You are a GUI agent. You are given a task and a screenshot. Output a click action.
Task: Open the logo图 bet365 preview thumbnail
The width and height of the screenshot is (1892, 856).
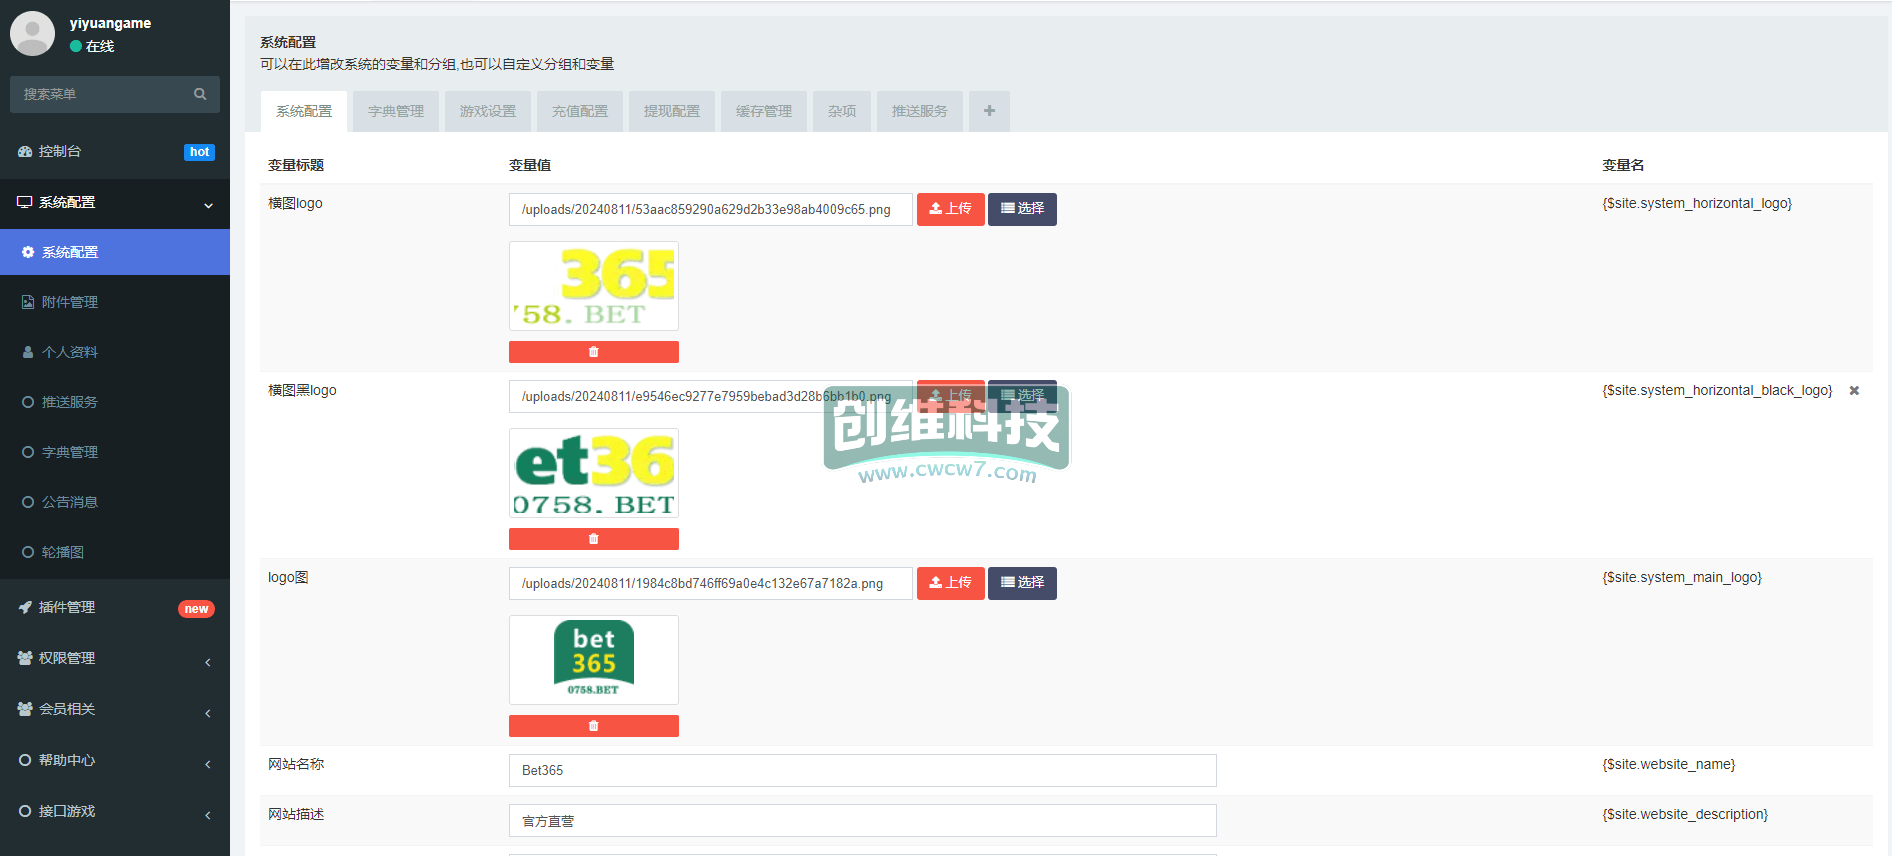[594, 660]
